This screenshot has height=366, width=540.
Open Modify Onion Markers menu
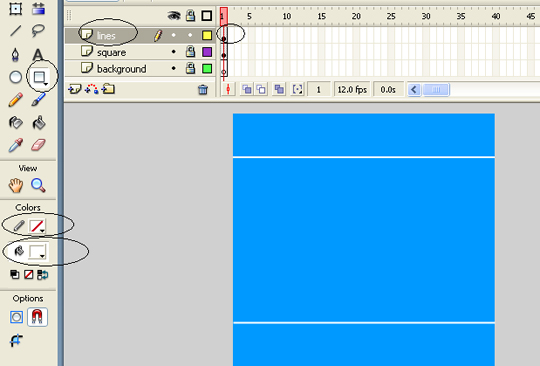coord(297,90)
